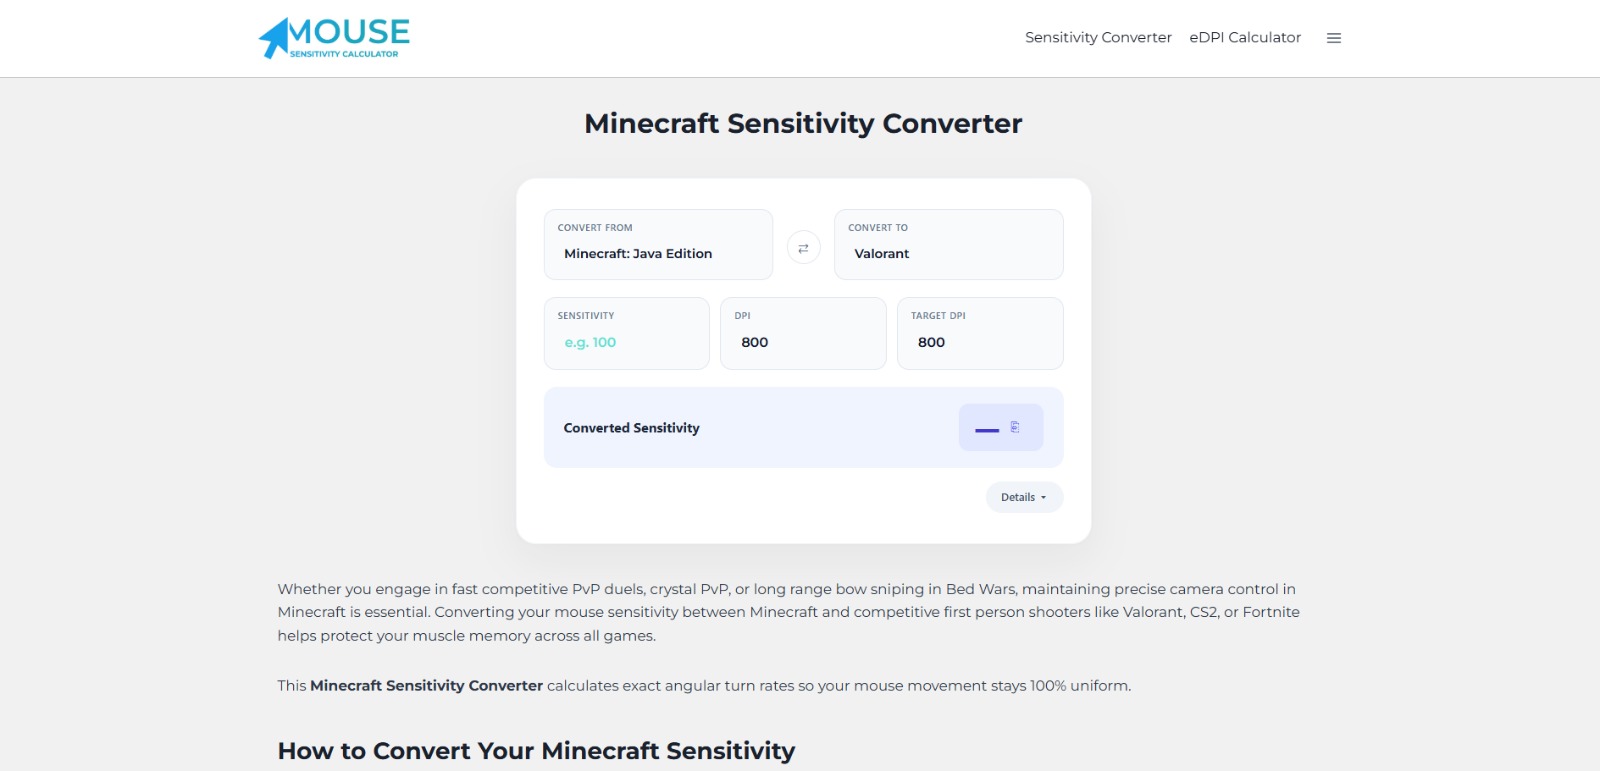Viewport: 1600px width, 771px height.
Task: Go to the eDPI Calculator page
Action: (1245, 38)
